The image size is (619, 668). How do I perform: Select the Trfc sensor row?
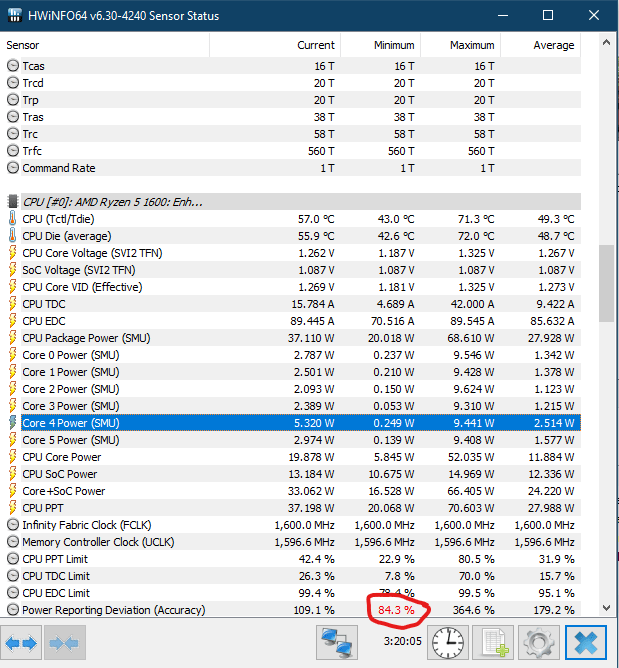(x=294, y=151)
